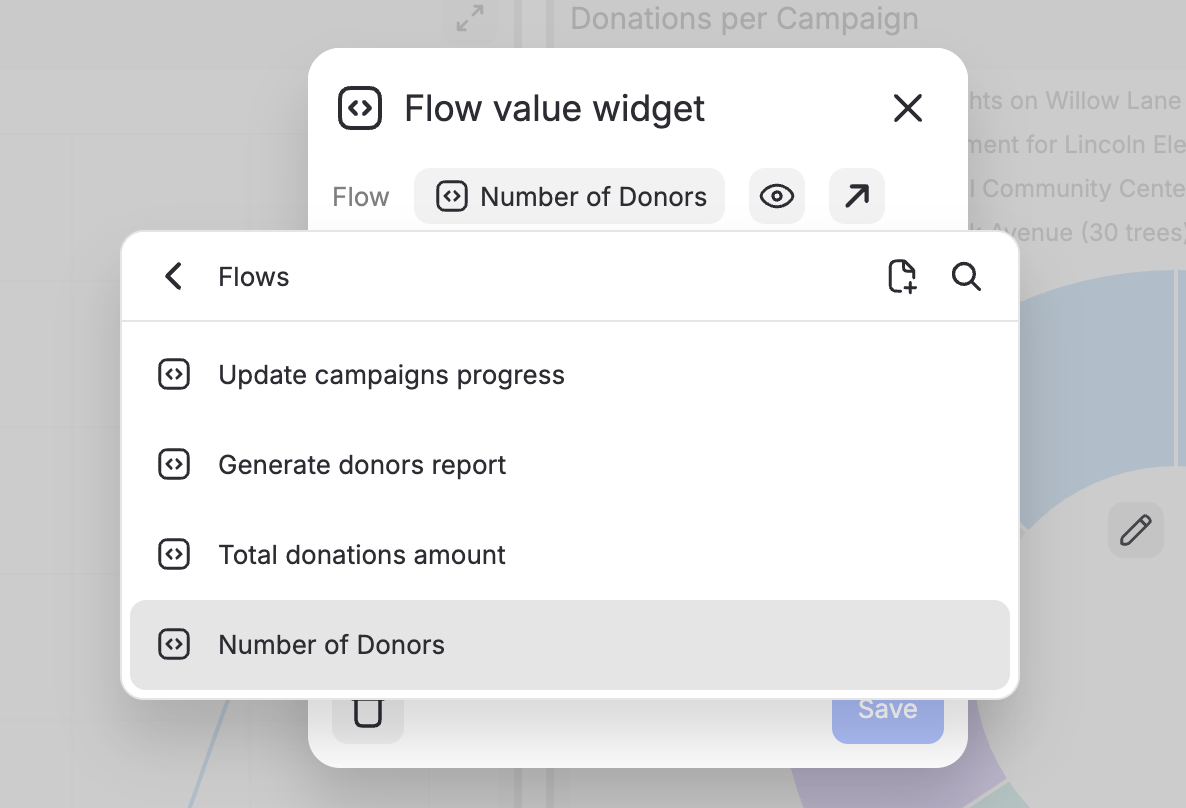
Task: Click the expand arrows icon at top
Action: pyautogui.click(x=470, y=17)
